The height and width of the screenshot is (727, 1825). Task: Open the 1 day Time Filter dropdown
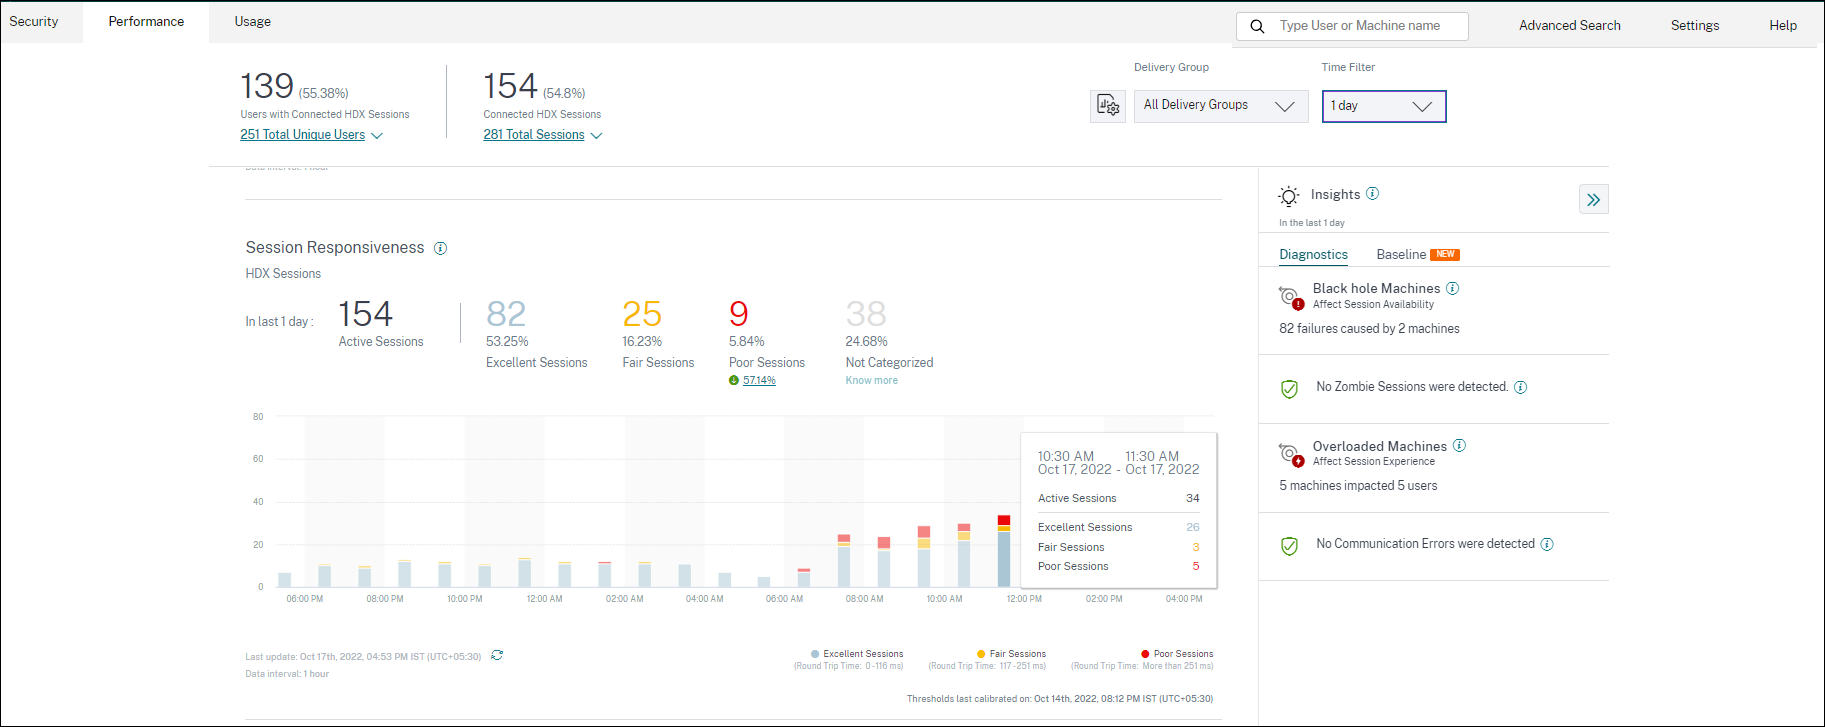tap(1383, 106)
